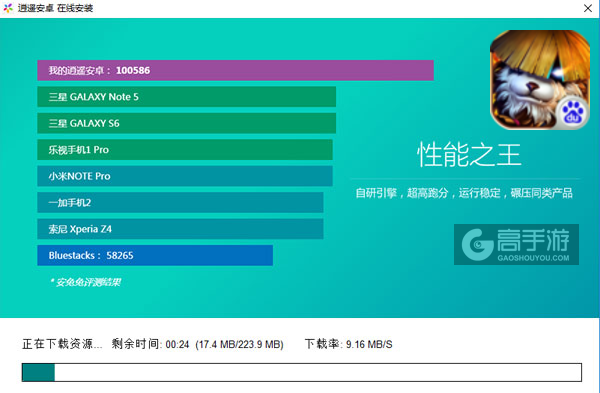
Task: Click the 乐视手机1 Pro benchmark bar
Action: coord(185,150)
